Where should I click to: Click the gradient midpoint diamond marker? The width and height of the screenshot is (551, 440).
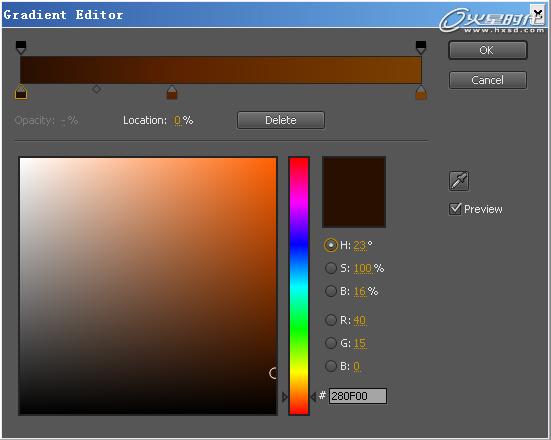pos(97,89)
